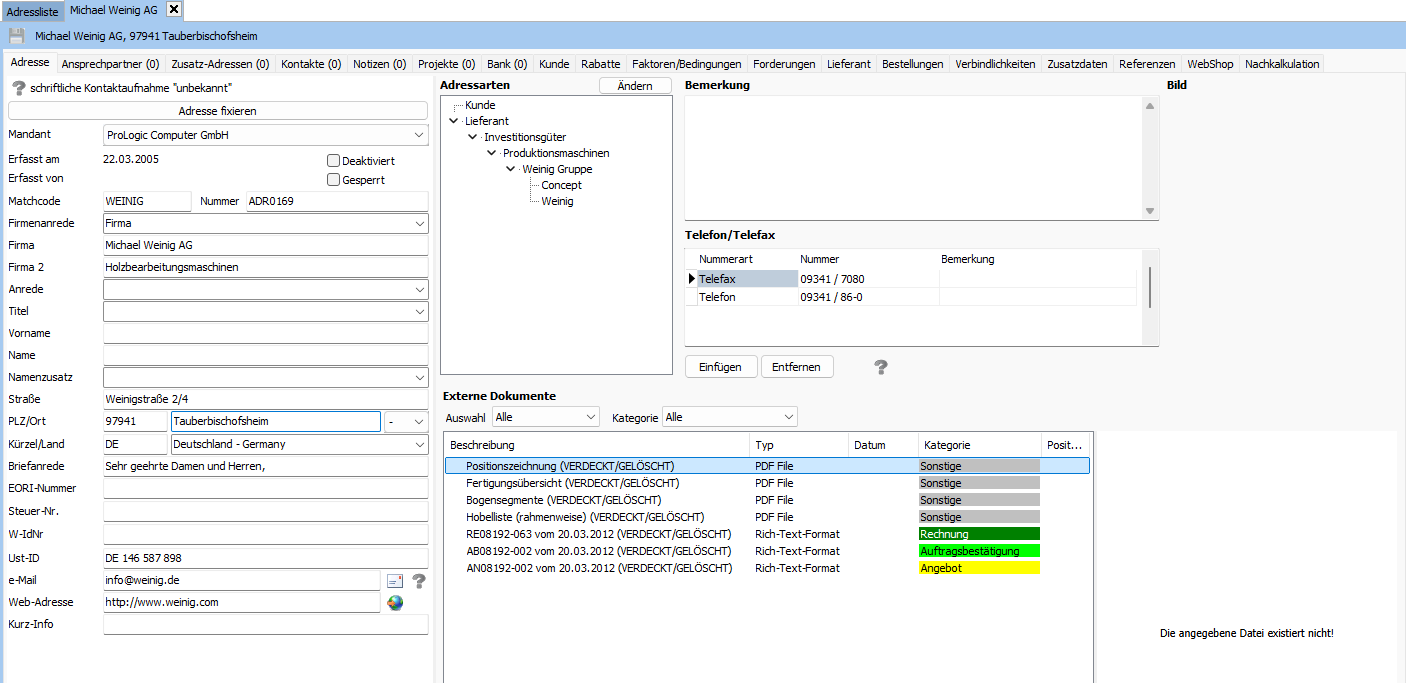Open the Adressliste tab
The height and width of the screenshot is (683, 1406).
tap(32, 11)
